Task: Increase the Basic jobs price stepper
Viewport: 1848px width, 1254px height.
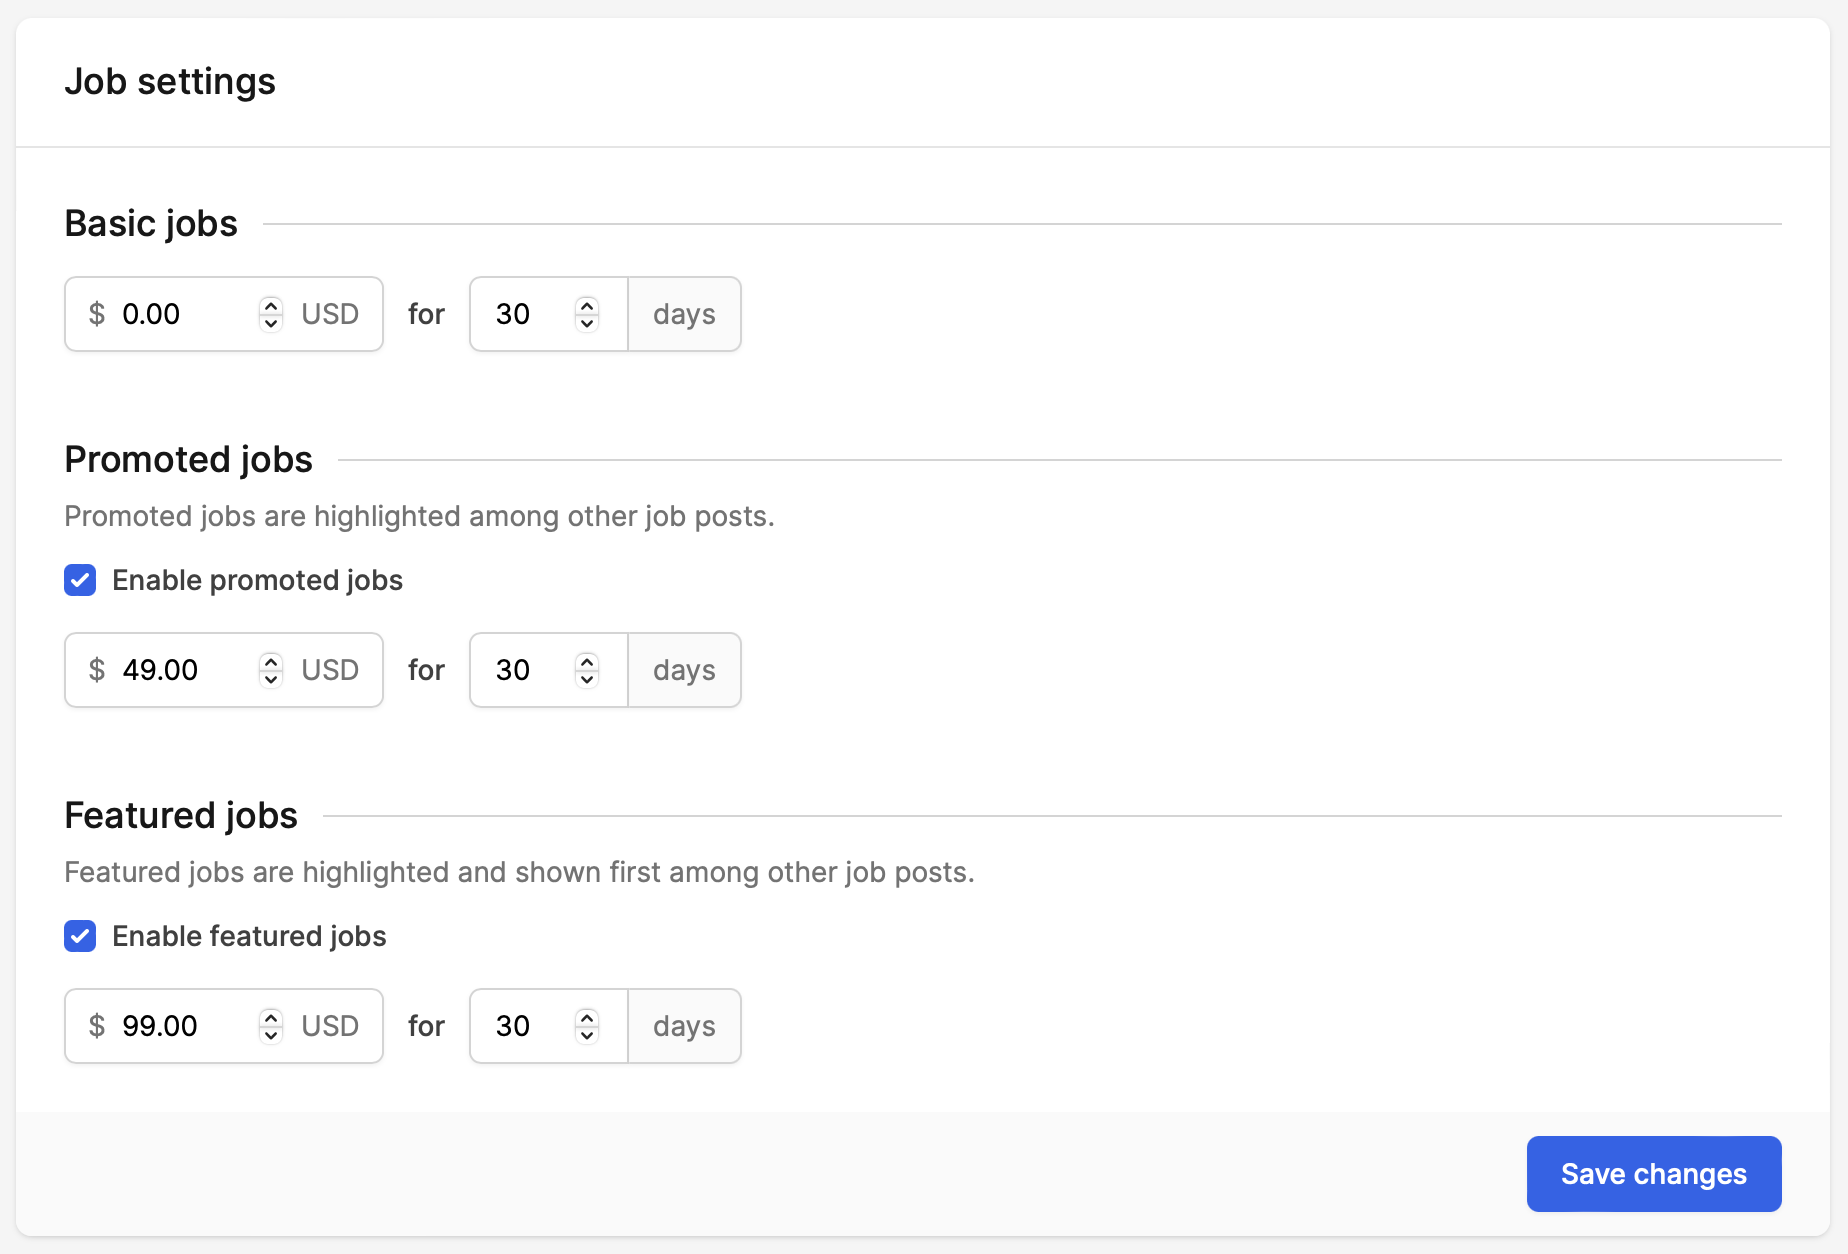Action: (271, 305)
